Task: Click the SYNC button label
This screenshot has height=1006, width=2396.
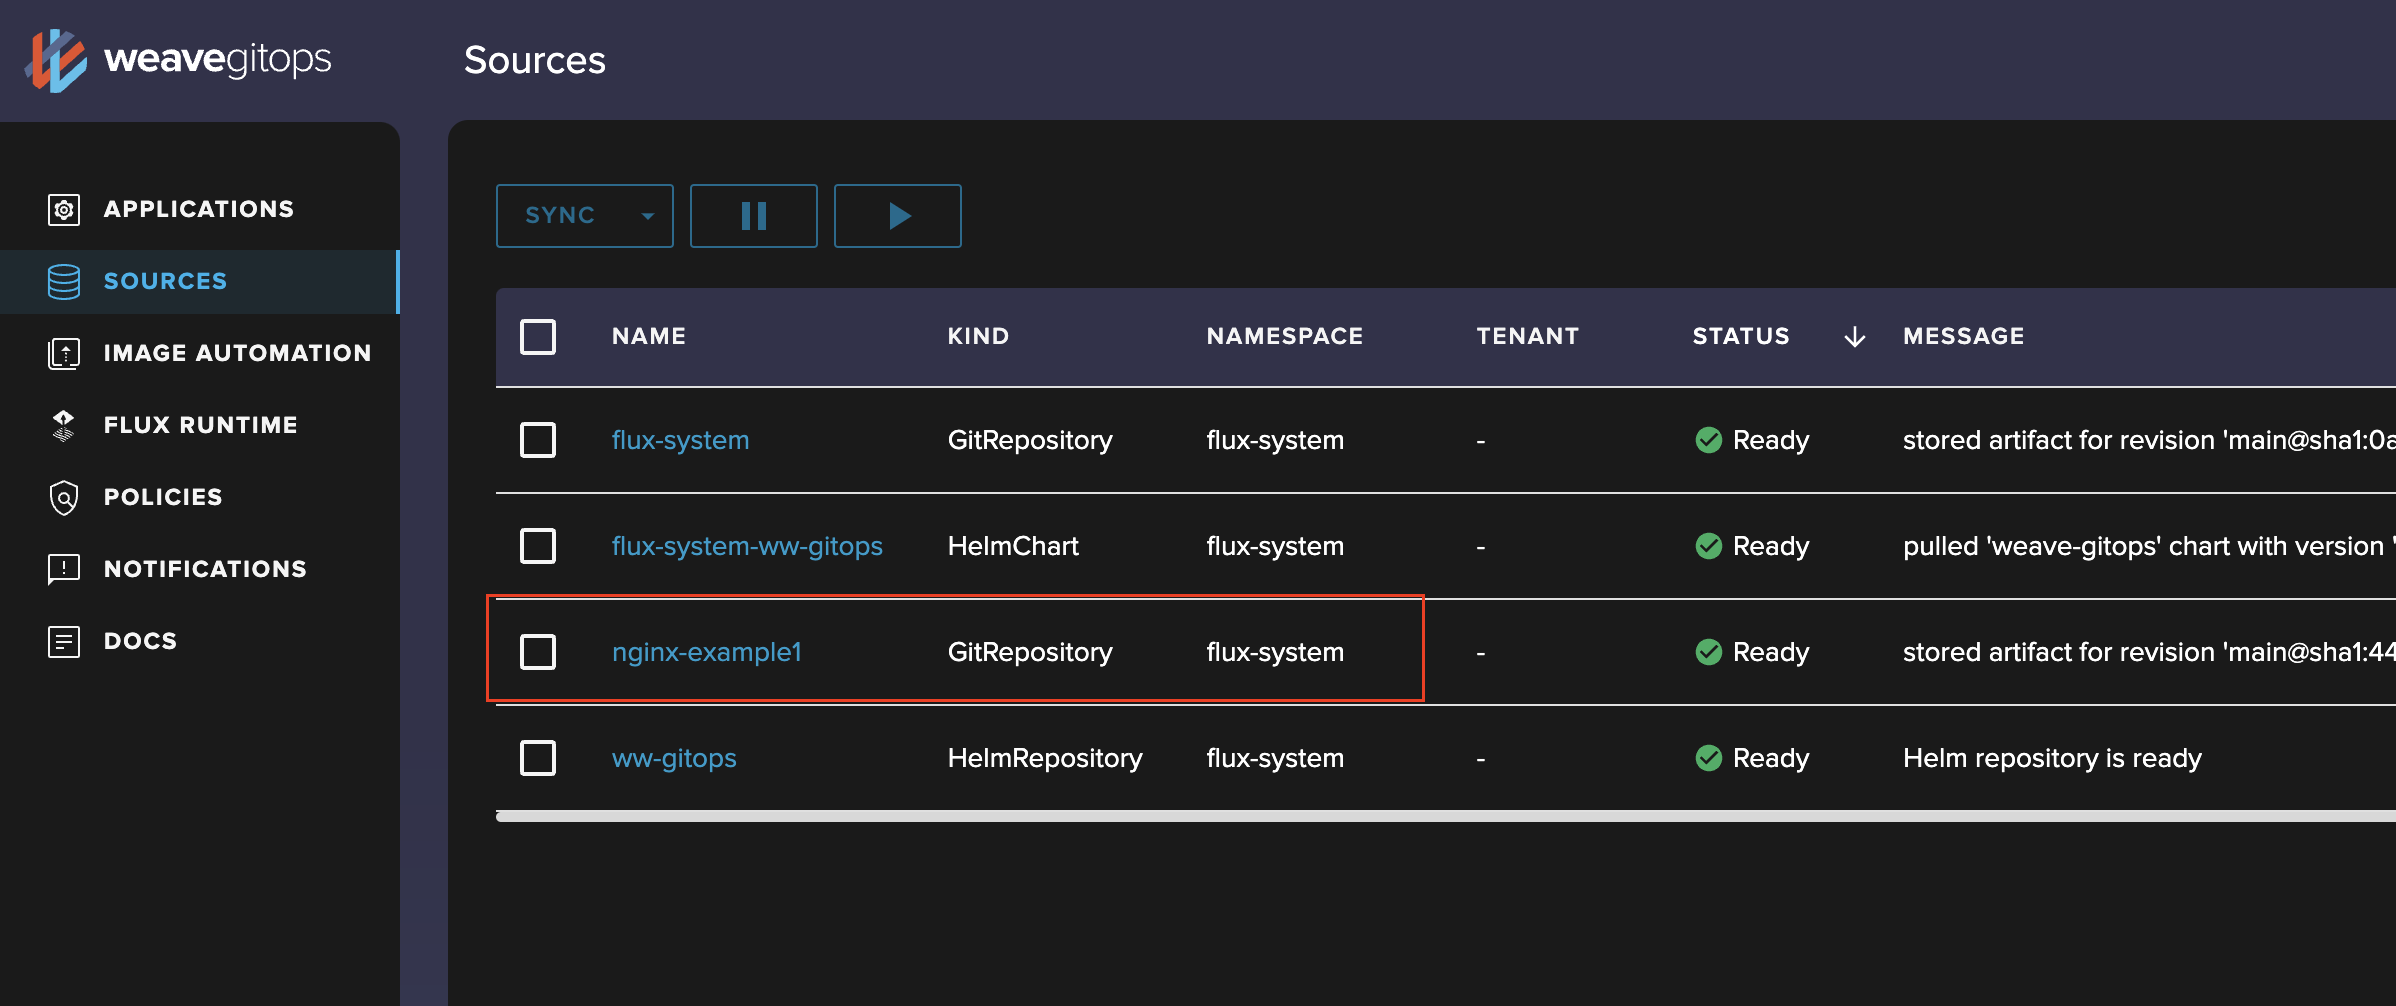Action: pos(560,216)
